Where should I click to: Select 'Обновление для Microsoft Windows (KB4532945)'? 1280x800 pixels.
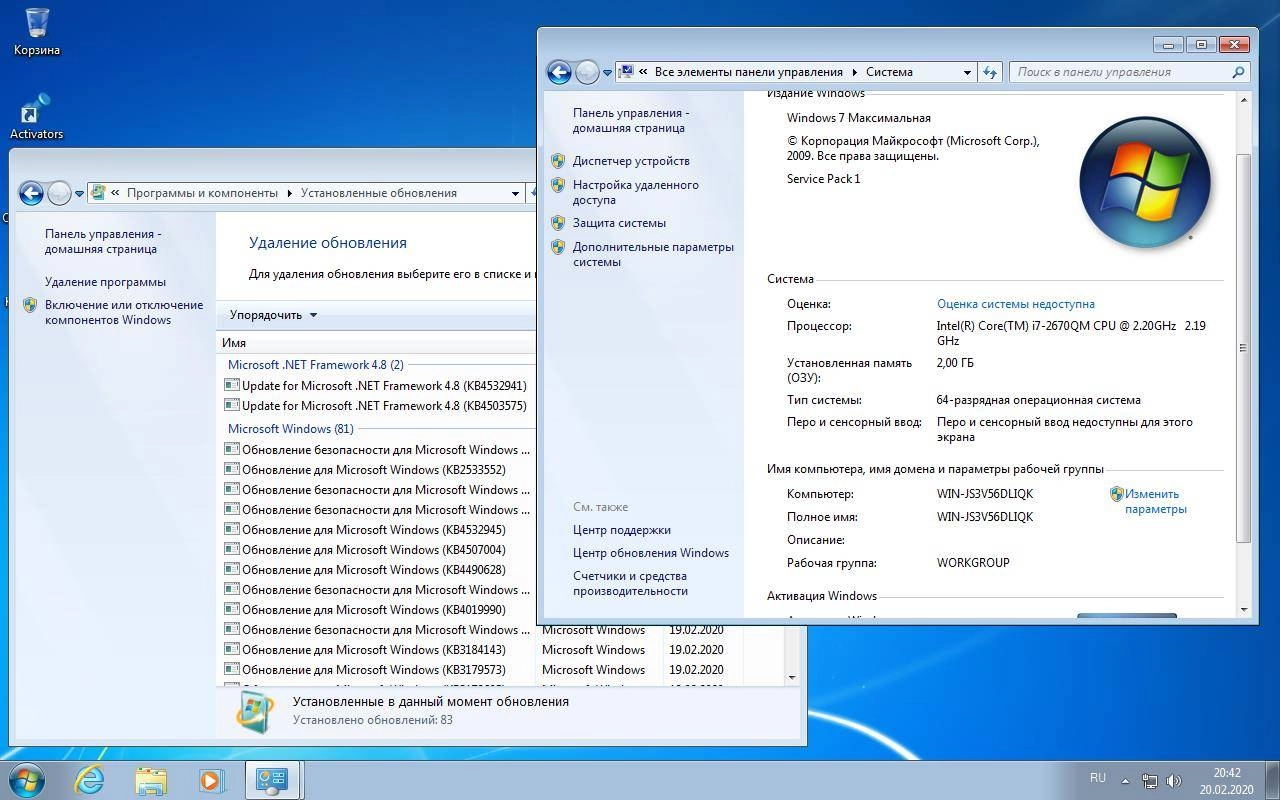coord(374,530)
